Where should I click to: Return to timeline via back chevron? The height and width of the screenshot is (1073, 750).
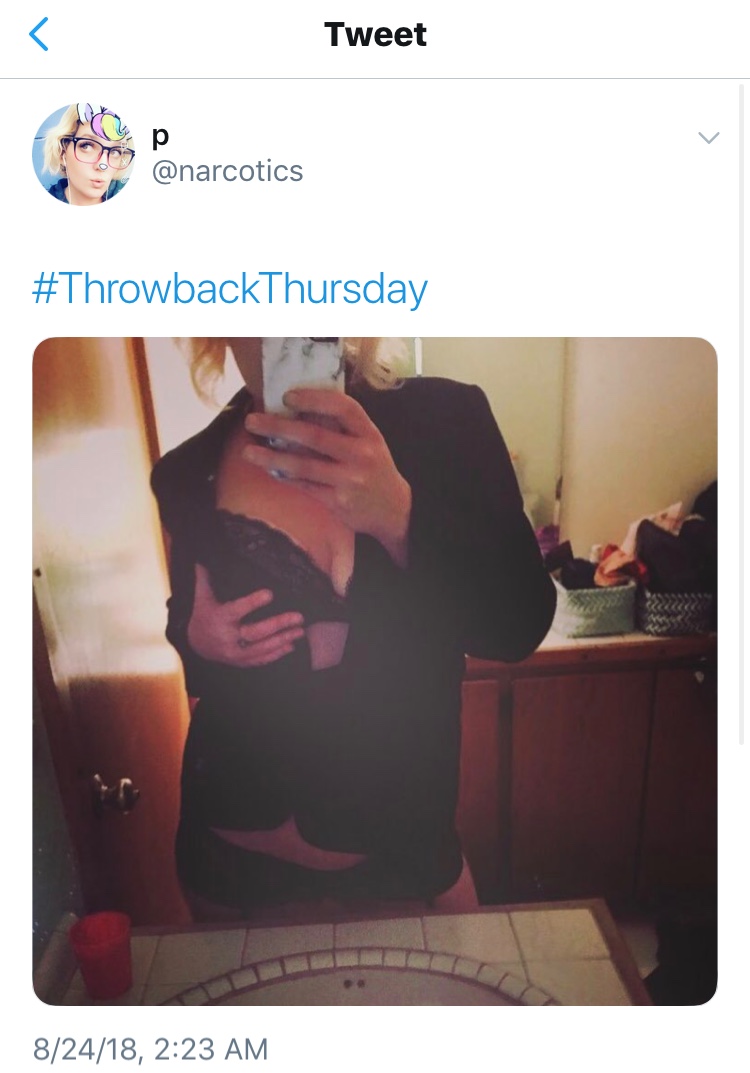click(39, 34)
